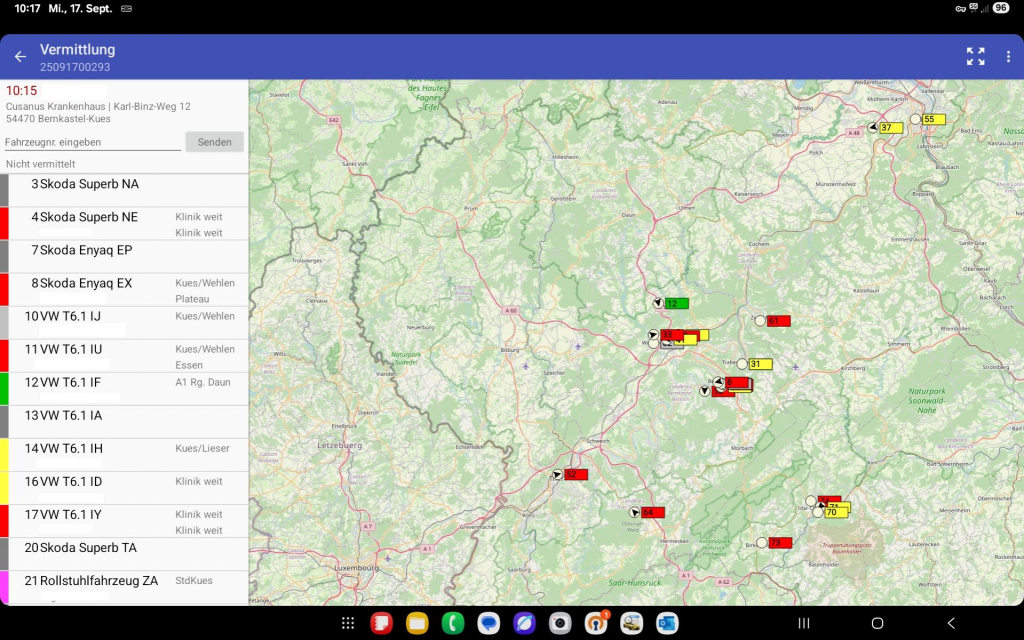Toggle fullscreen map view icon
This screenshot has width=1024, height=640.
[975, 57]
